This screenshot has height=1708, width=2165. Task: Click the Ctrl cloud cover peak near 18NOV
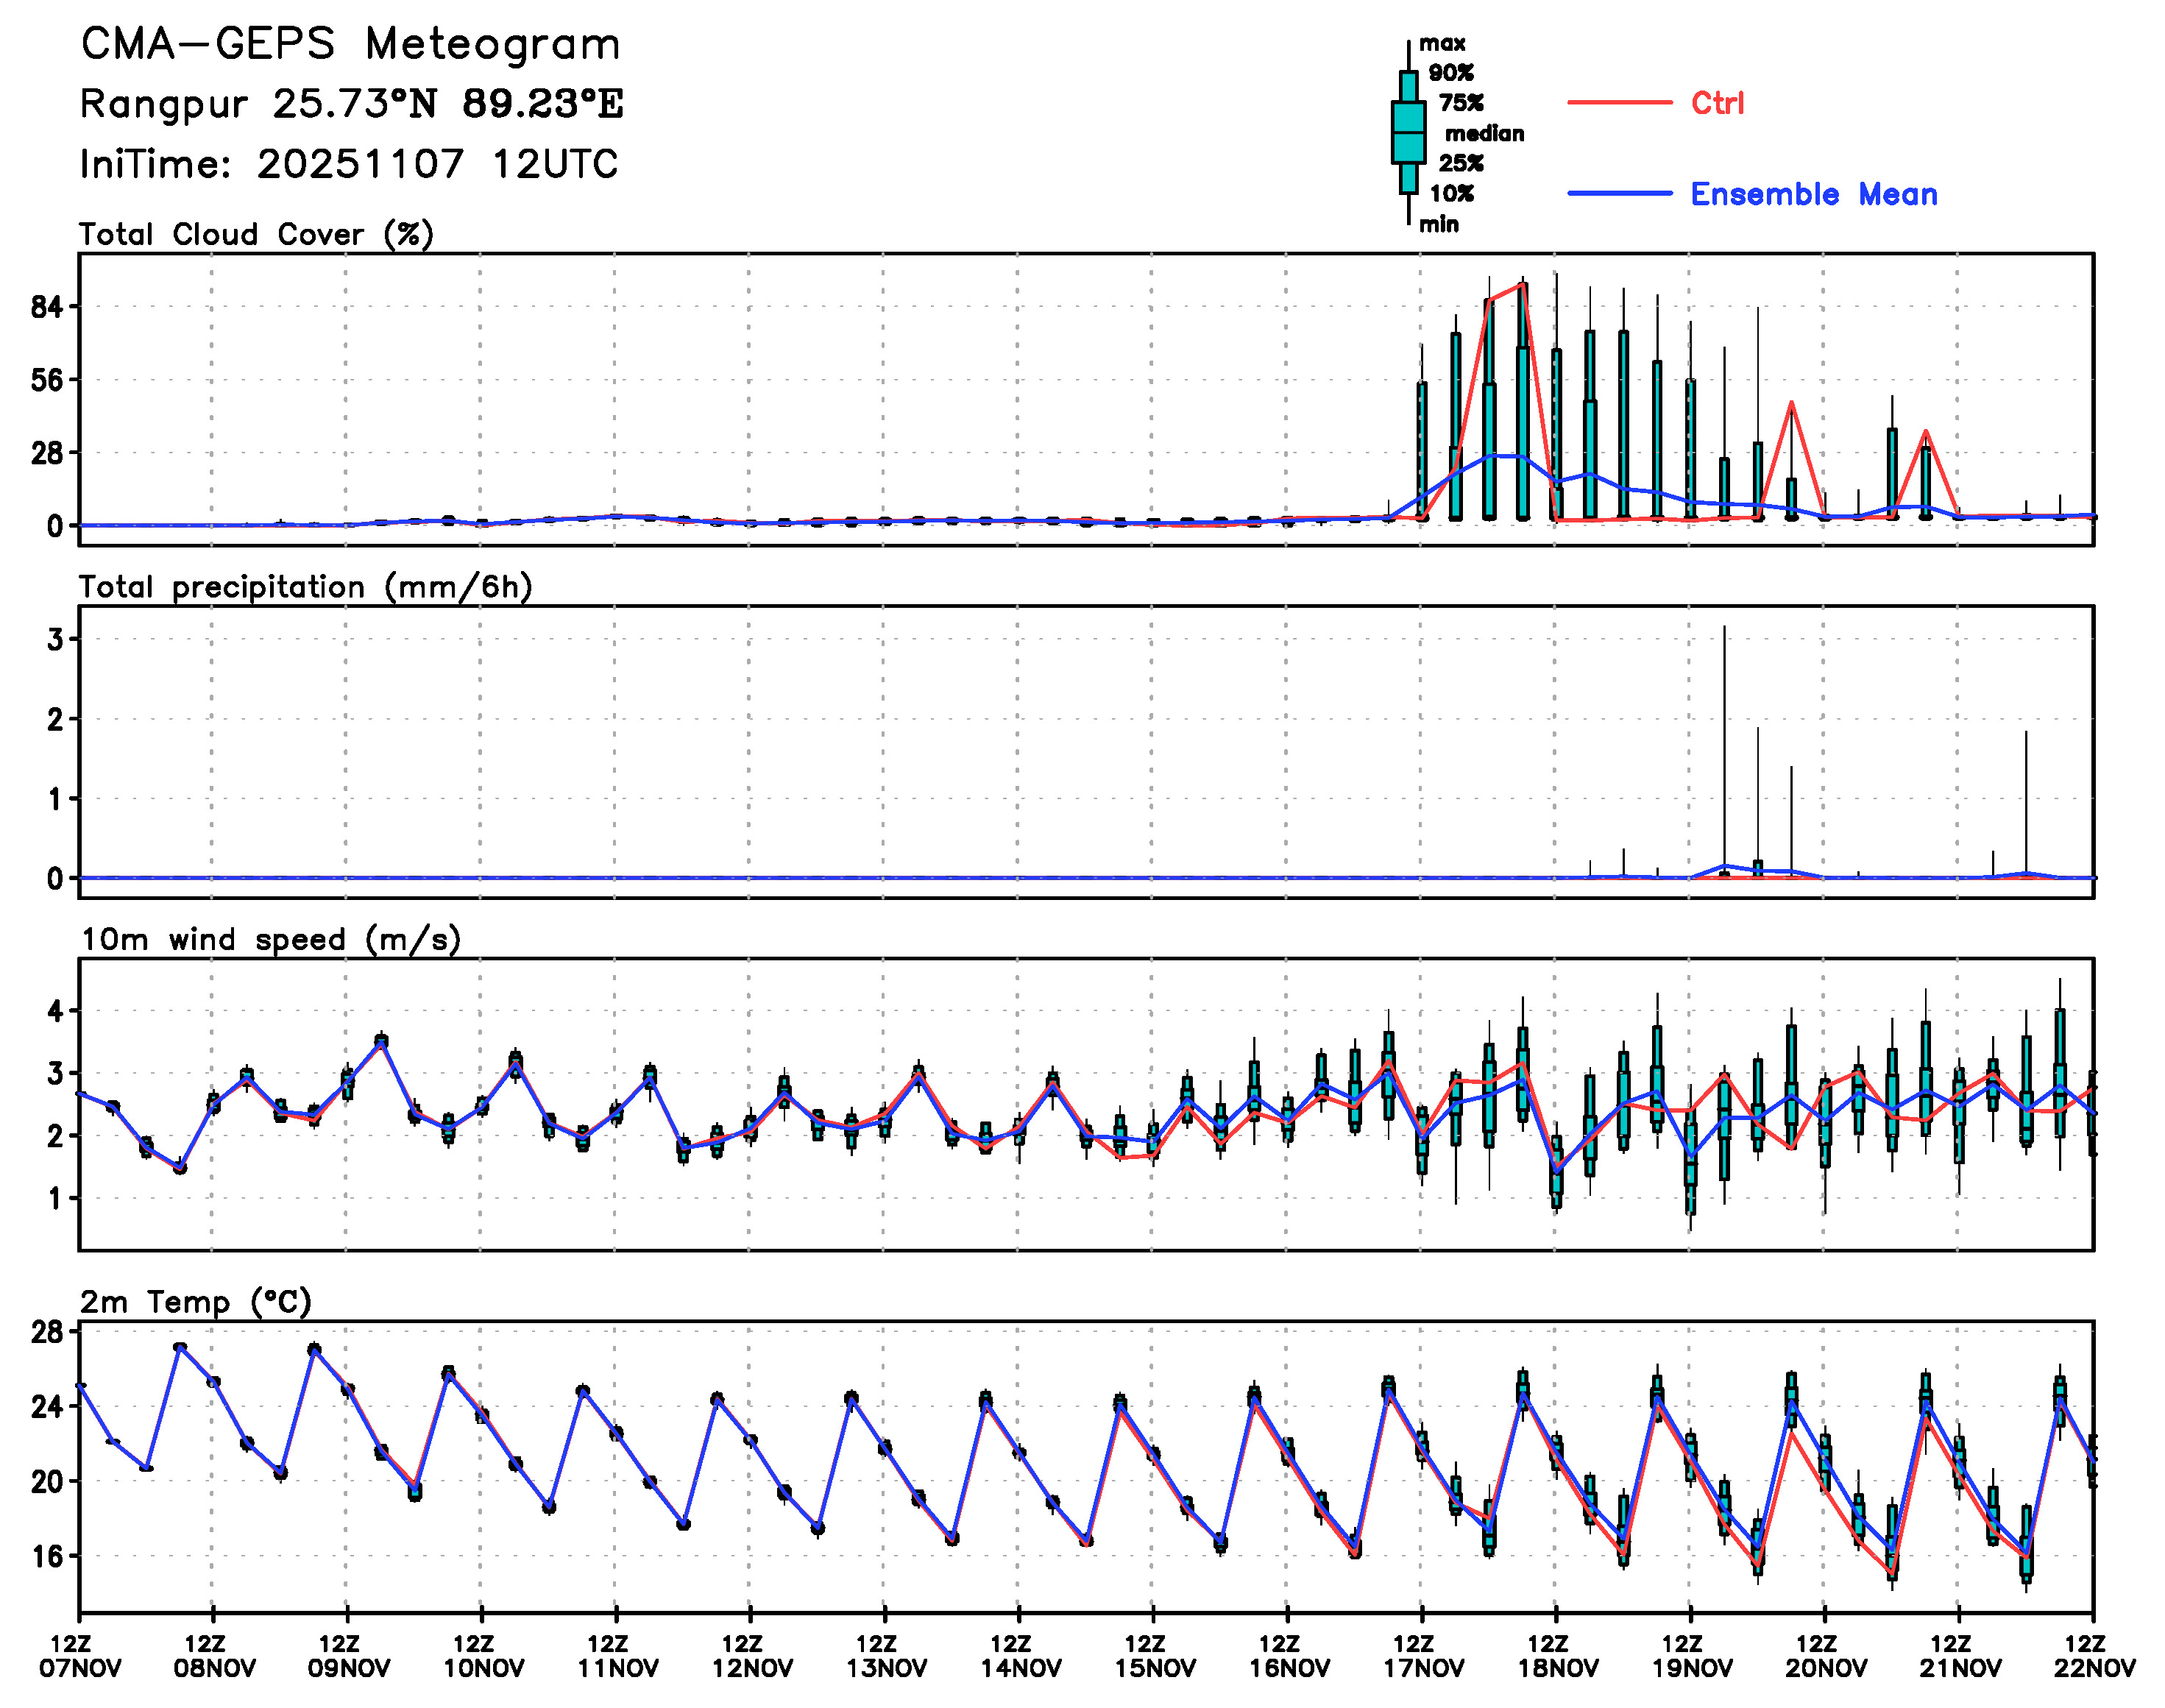[1522, 284]
